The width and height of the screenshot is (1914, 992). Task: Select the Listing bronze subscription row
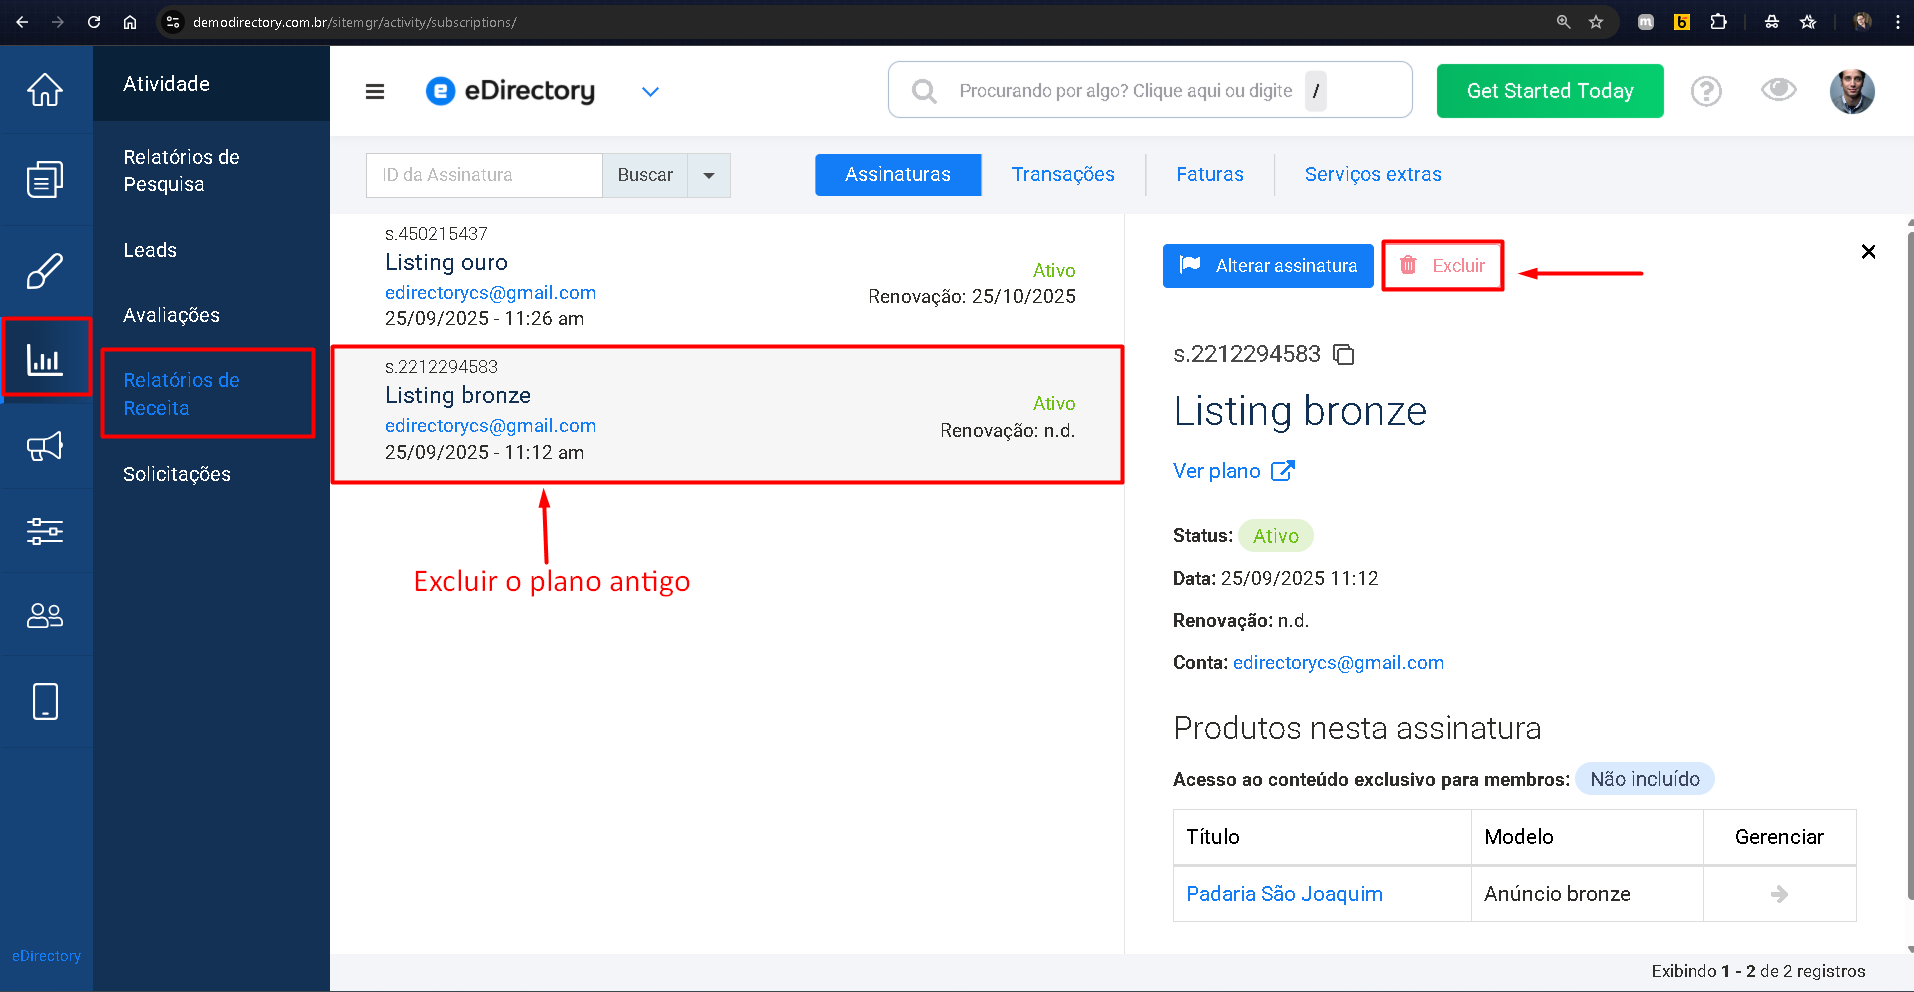tap(727, 414)
